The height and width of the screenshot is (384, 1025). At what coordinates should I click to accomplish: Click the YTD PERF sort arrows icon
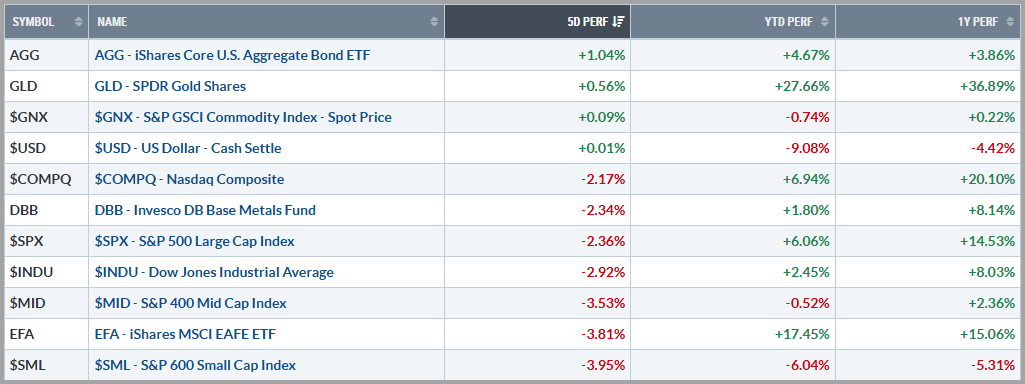824,22
